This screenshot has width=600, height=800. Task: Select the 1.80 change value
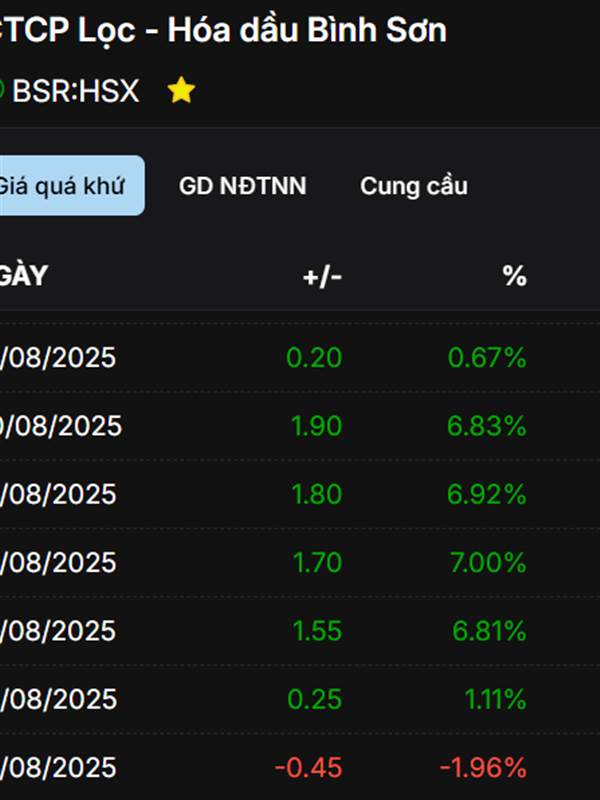click(316, 494)
